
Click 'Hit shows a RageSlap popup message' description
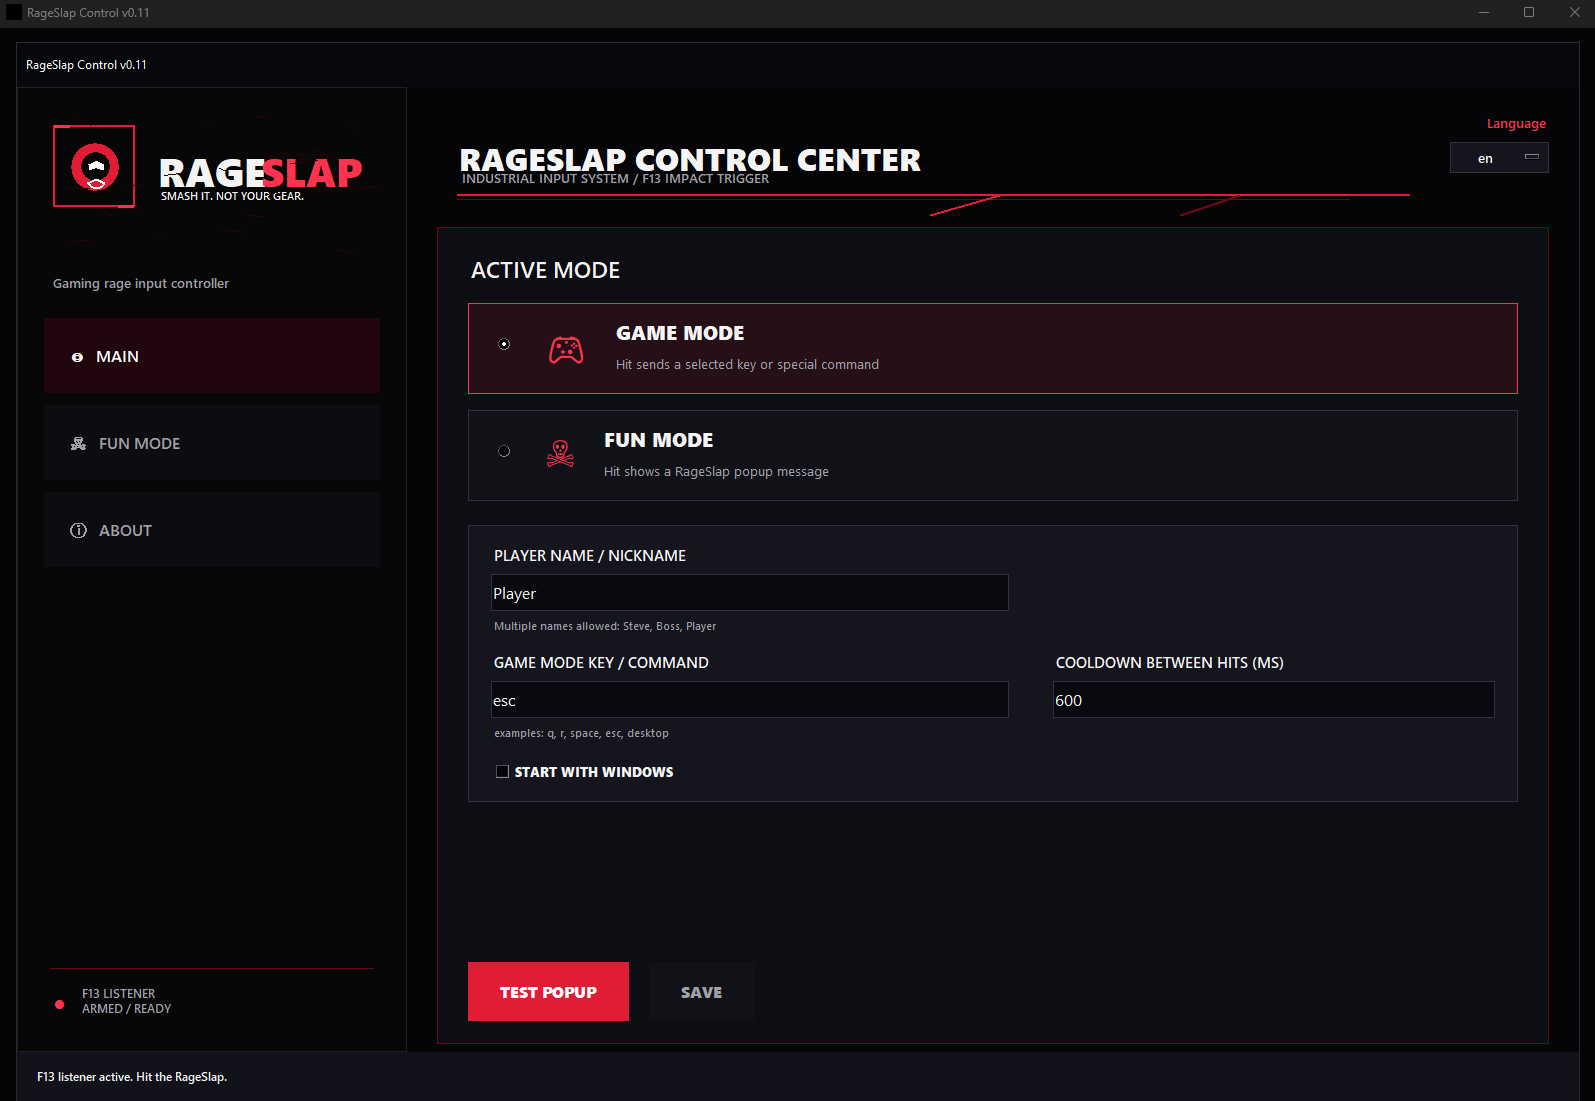(716, 472)
